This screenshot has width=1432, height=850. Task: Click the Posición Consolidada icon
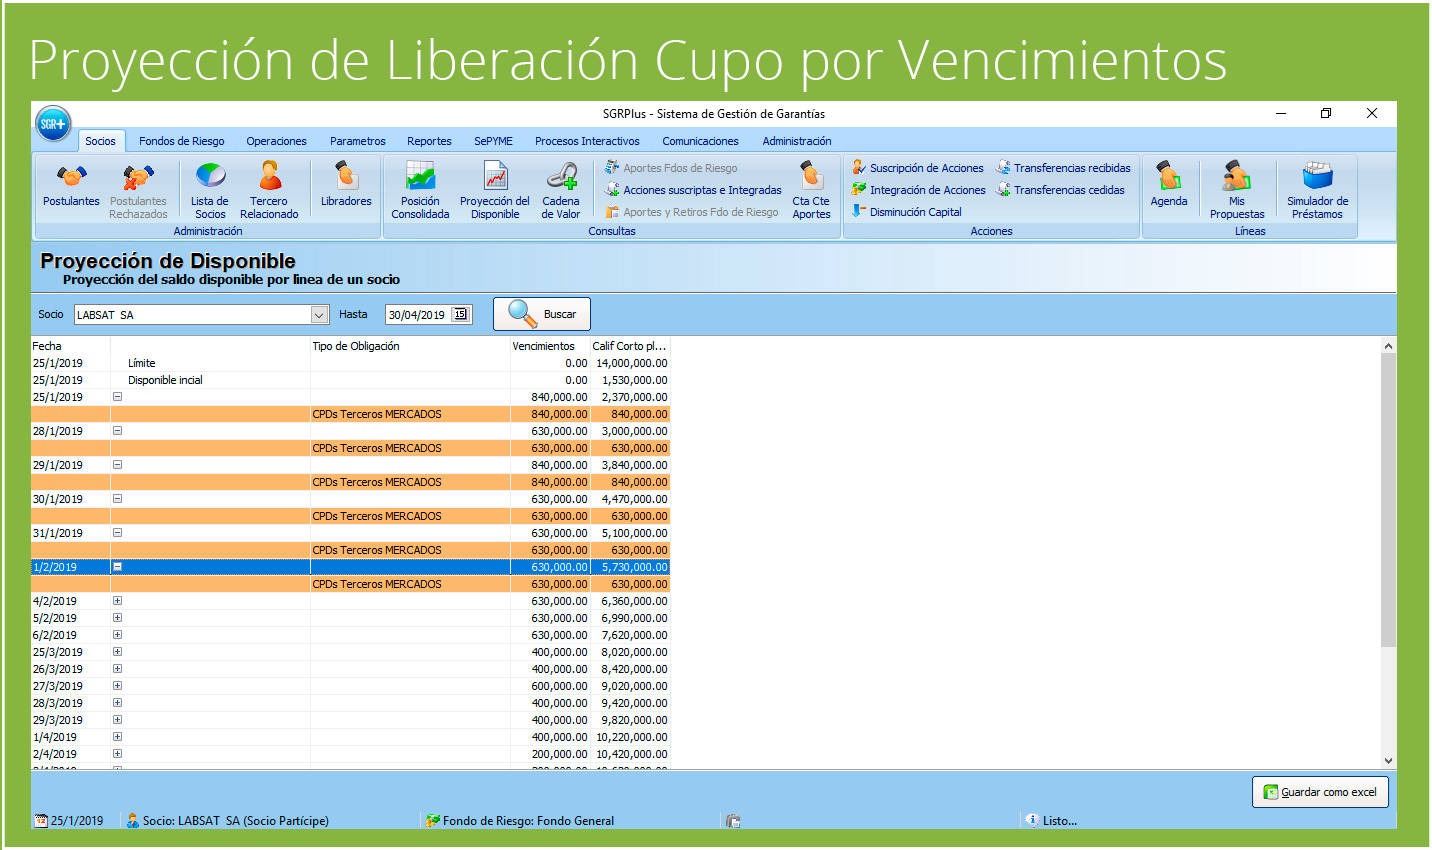click(x=420, y=190)
